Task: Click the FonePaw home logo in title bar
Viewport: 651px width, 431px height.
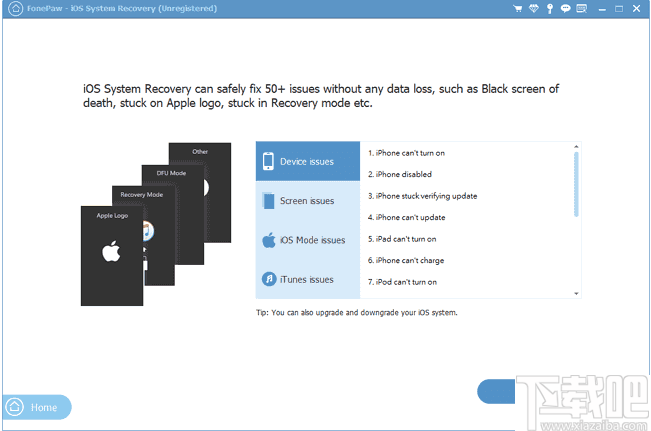Action: (15, 8)
